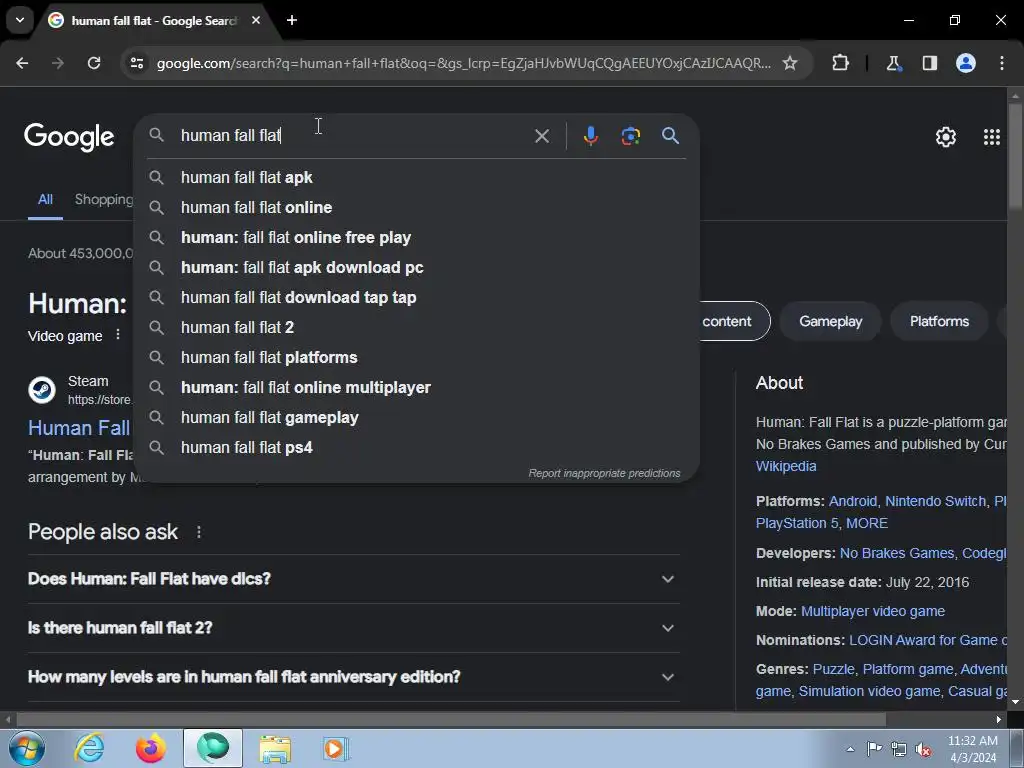Screen dimensions: 1024x768
Task: Open more options beside Video game
Action: pos(118,335)
